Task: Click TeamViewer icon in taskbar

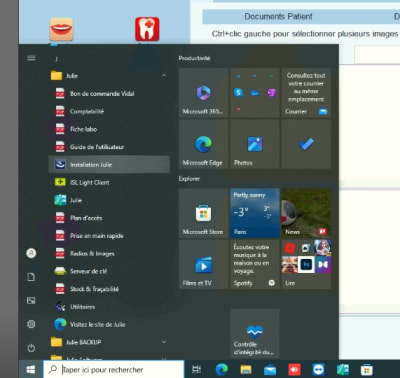Action: 318,369
